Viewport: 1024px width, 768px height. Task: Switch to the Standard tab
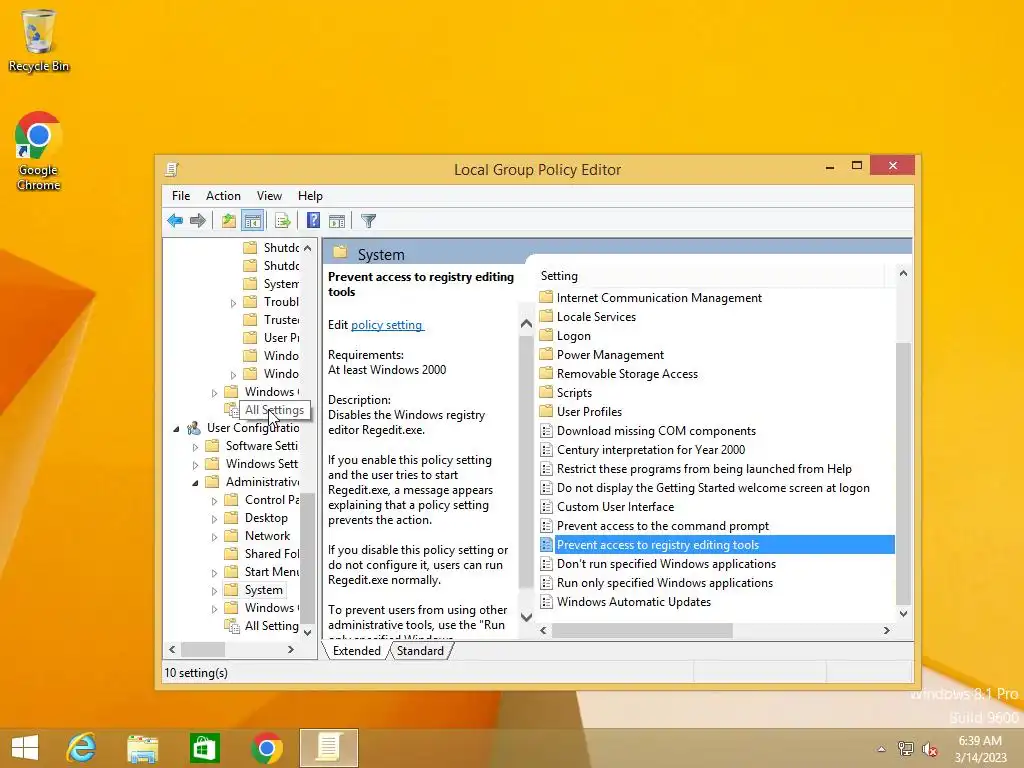(421, 650)
